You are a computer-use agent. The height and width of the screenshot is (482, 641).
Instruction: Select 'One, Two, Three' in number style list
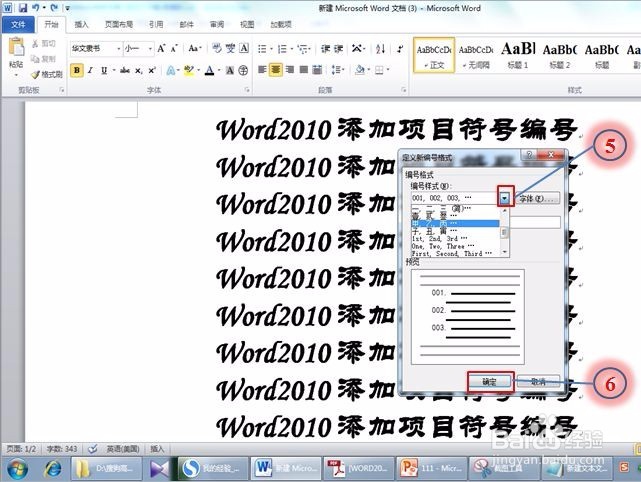pyautogui.click(x=455, y=246)
